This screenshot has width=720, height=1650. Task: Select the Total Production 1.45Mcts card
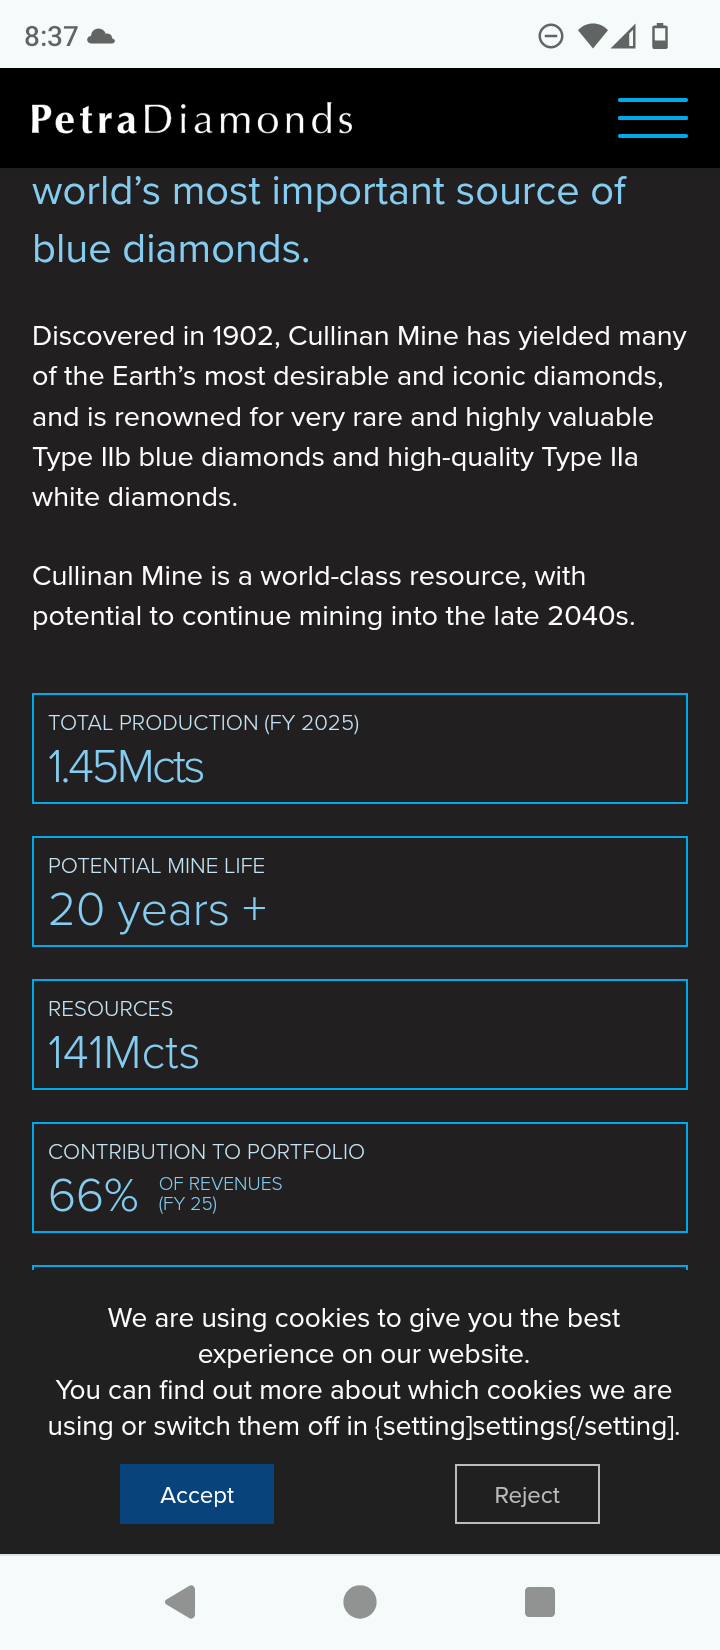point(360,748)
